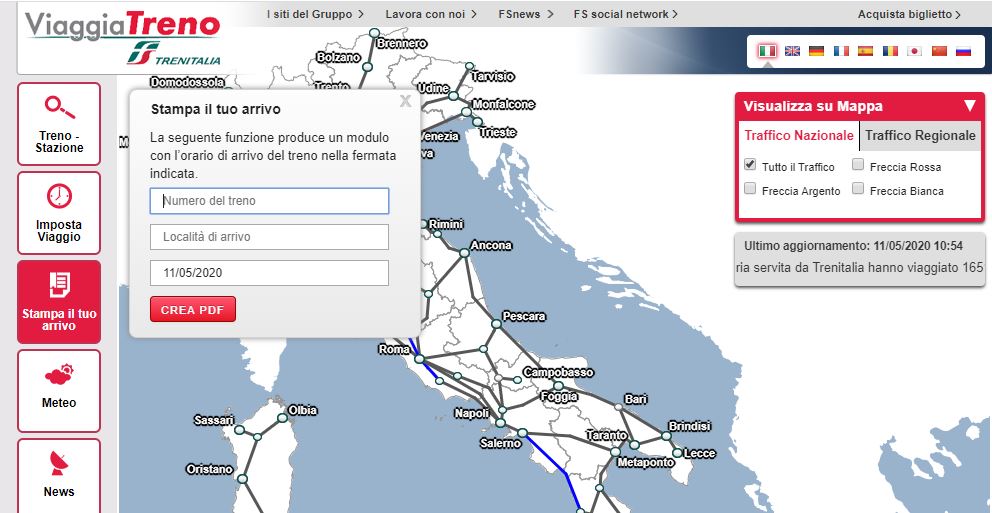This screenshot has height=513, width=992.
Task: Focus the Località di arrivo field
Action: 270,237
